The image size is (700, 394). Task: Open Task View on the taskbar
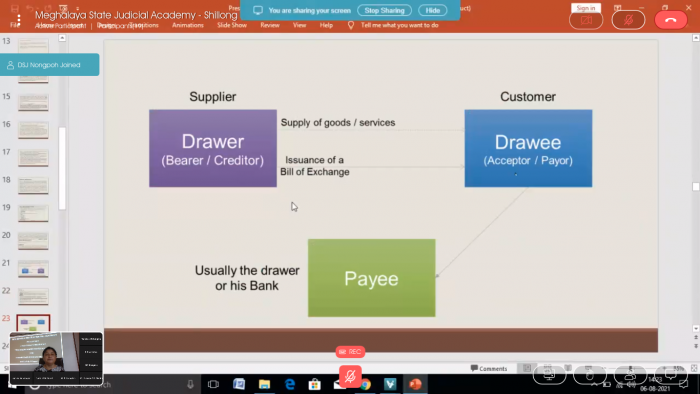213,384
